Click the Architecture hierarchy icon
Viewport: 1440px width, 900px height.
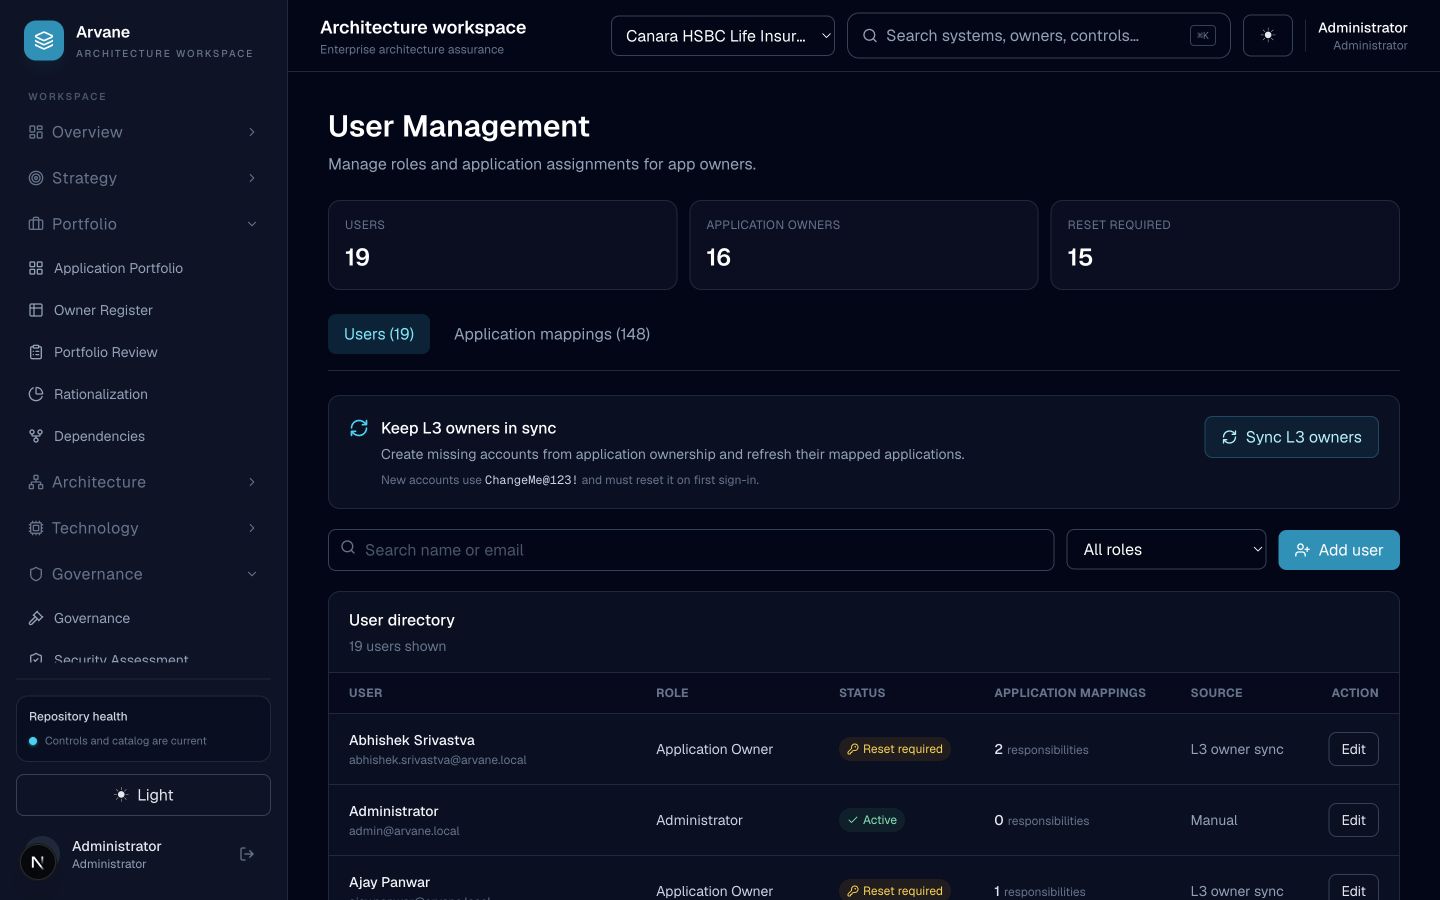pyautogui.click(x=36, y=482)
